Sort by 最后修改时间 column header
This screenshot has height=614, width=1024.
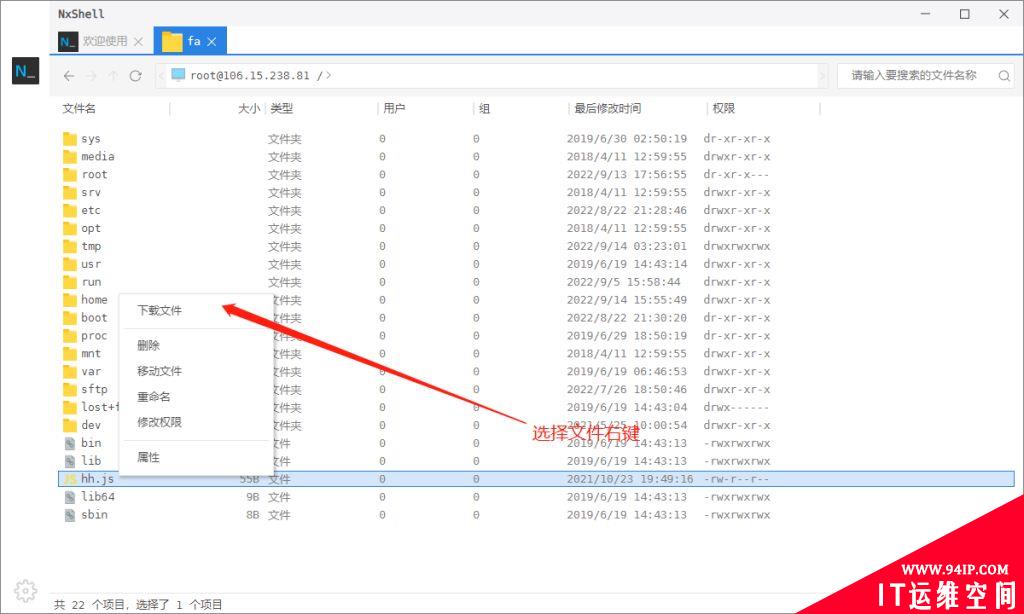pyautogui.click(x=607, y=108)
